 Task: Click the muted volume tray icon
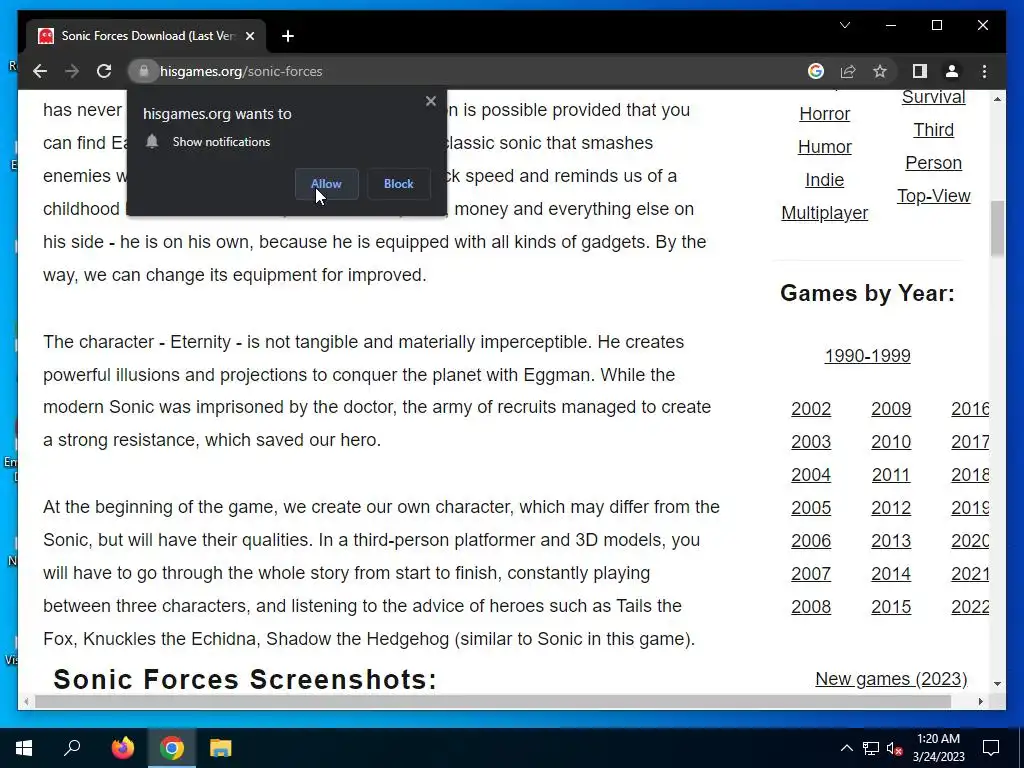tap(895, 748)
